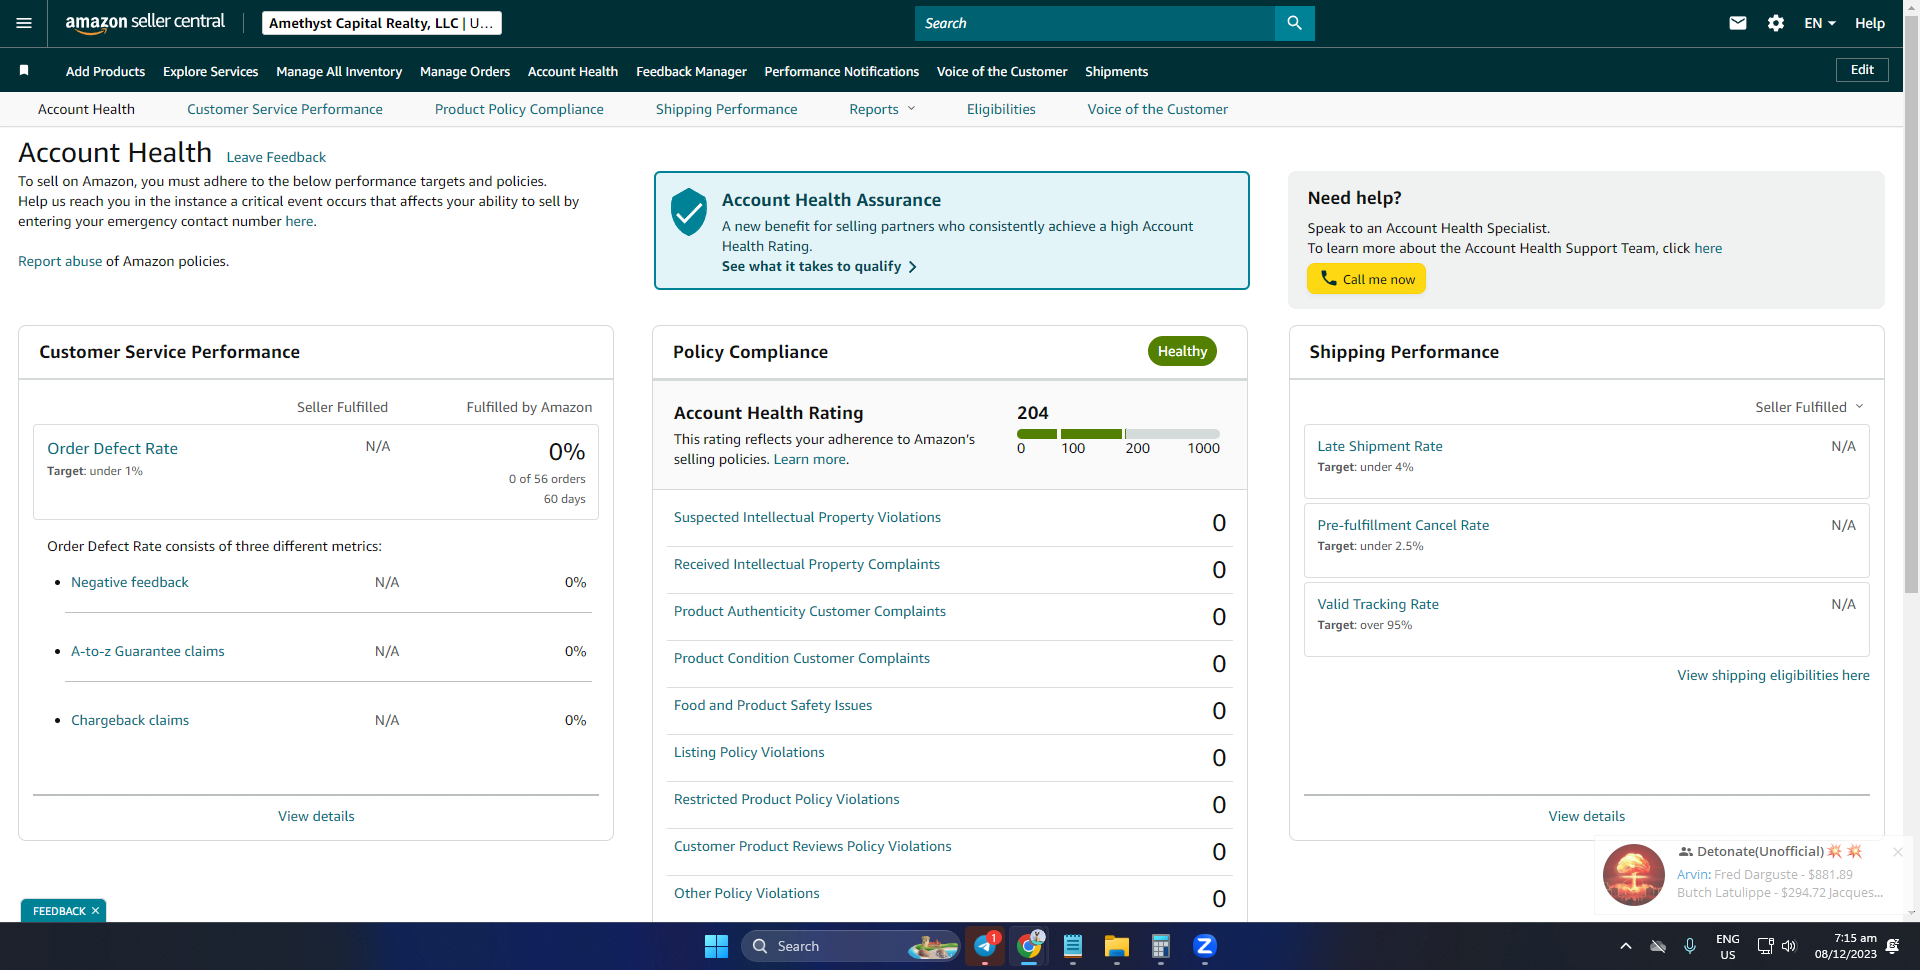1920x970 pixels.
Task: Expand the Reports dropdown tab
Action: pyautogui.click(x=882, y=109)
